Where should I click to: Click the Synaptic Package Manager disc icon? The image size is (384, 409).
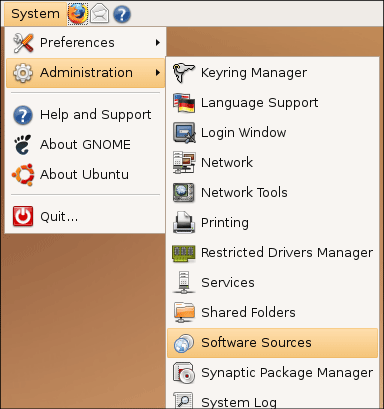pyautogui.click(x=184, y=372)
